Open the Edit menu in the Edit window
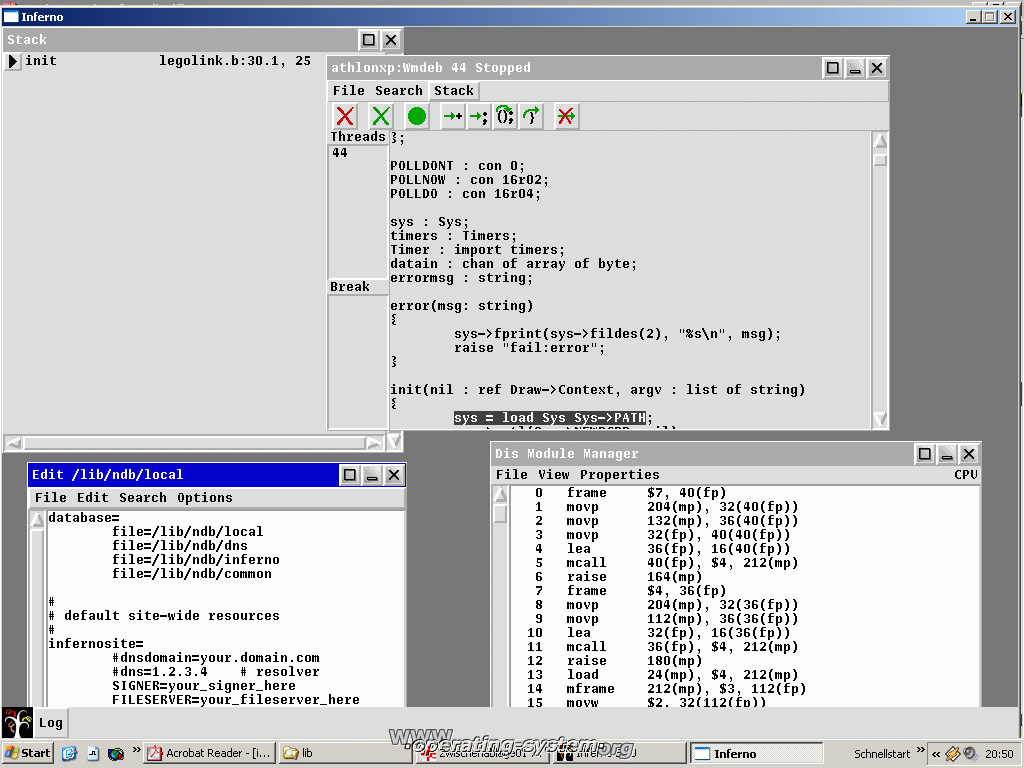 tap(93, 498)
